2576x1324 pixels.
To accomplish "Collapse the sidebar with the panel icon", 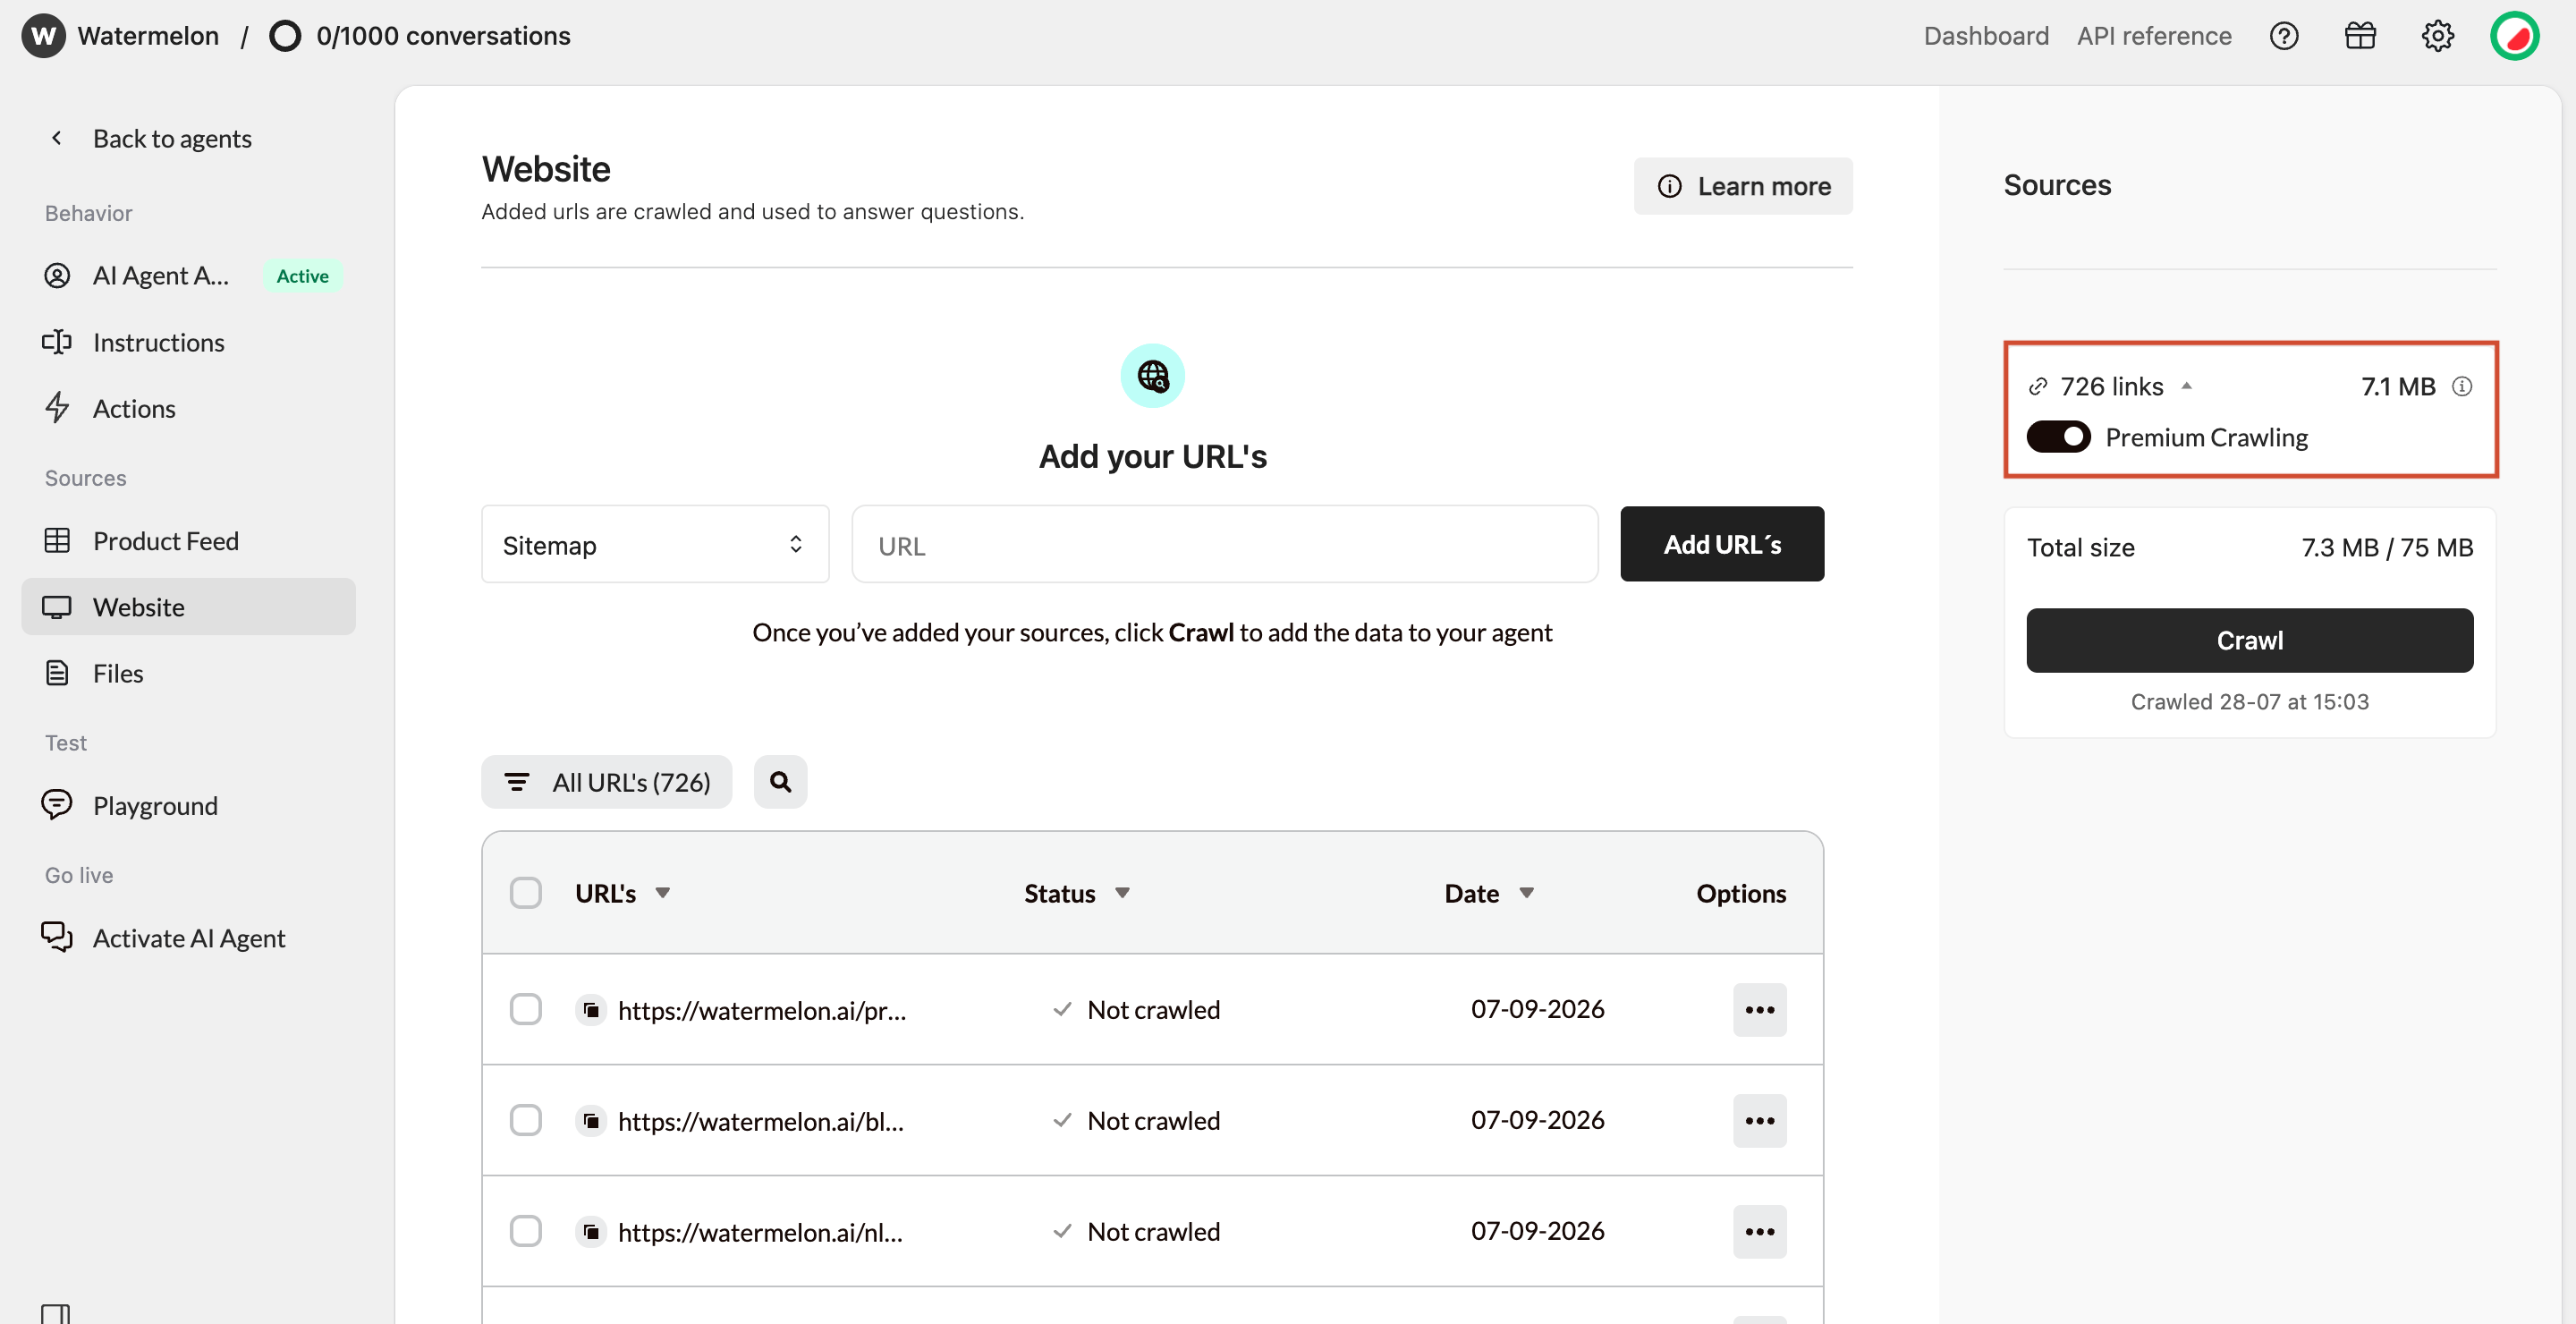I will point(56,1313).
